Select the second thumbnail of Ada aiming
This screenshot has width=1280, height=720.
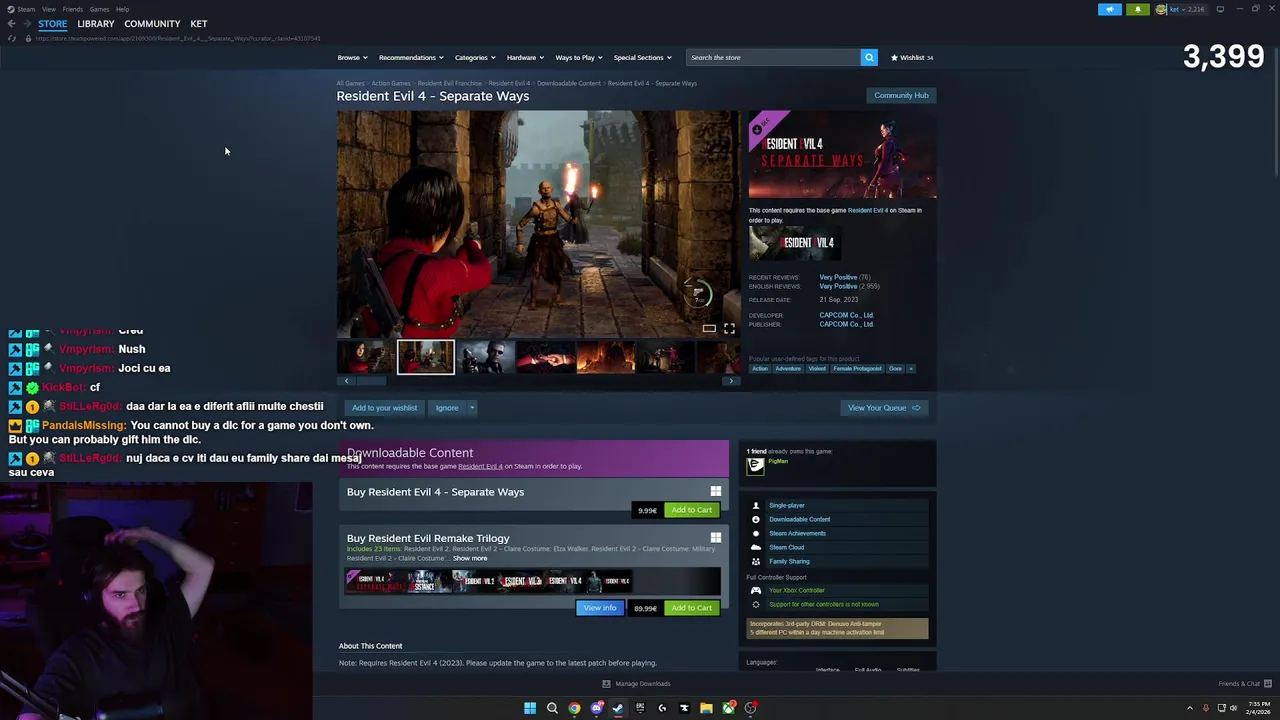(x=426, y=357)
